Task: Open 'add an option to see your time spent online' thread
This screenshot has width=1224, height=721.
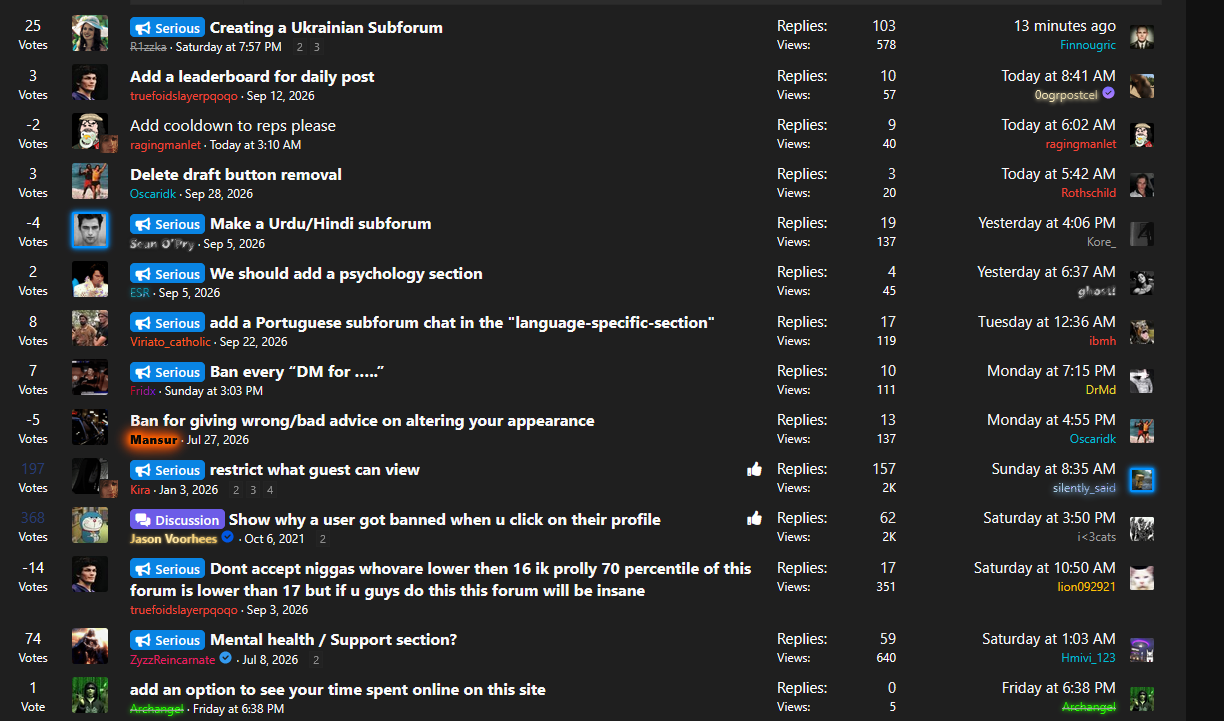Action: pos(338,690)
